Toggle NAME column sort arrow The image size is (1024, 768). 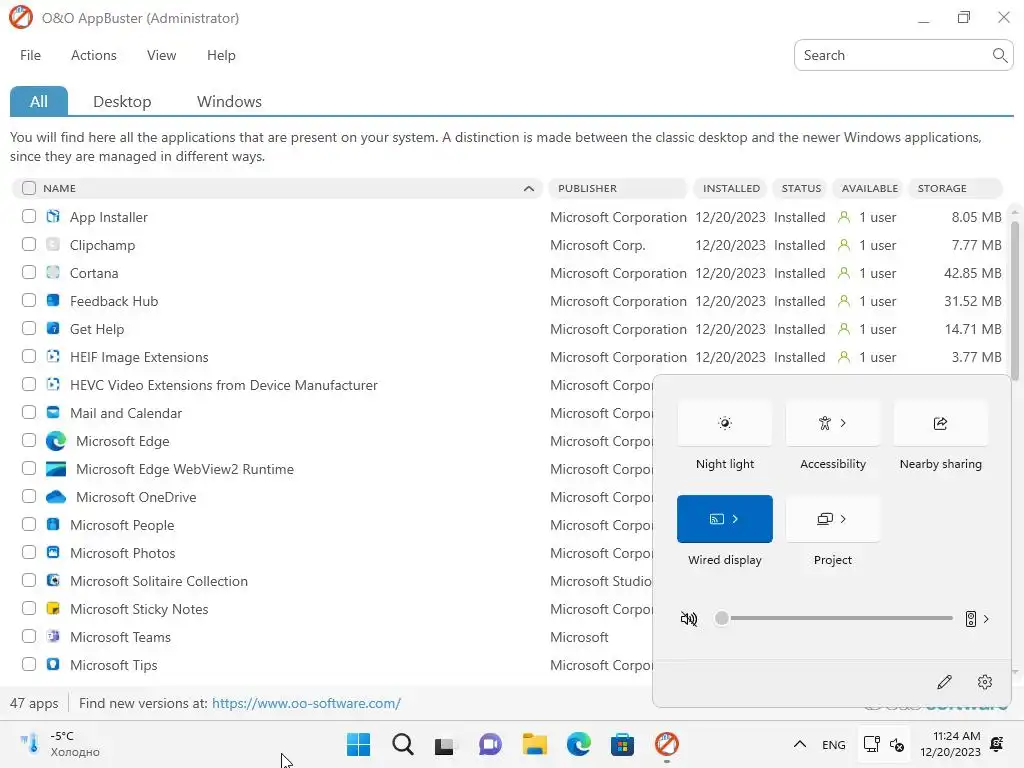528,189
